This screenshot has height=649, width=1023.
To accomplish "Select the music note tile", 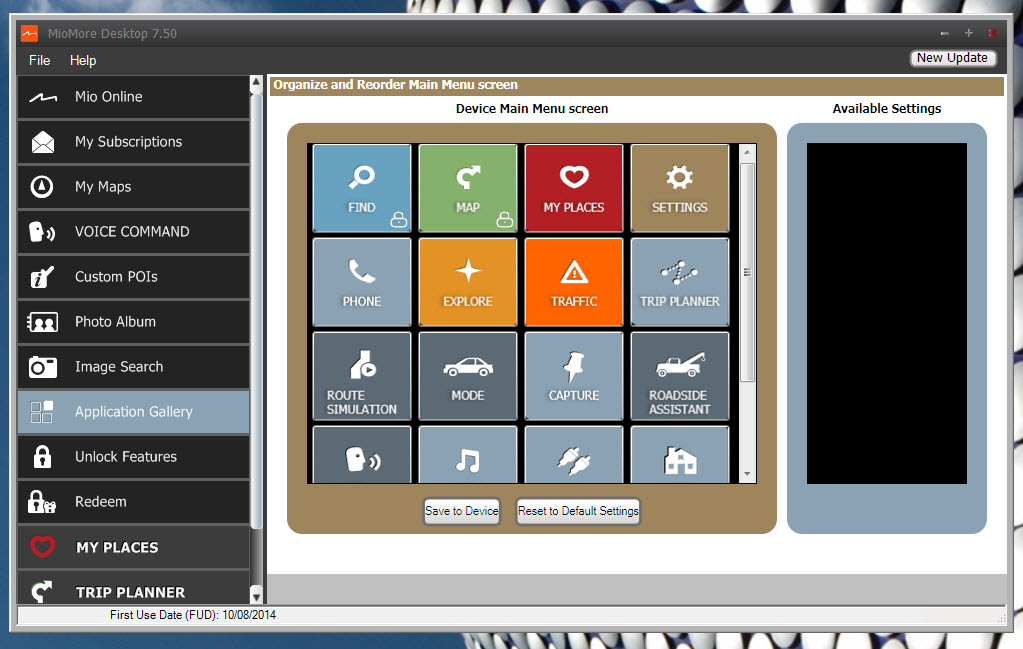I will point(468,455).
